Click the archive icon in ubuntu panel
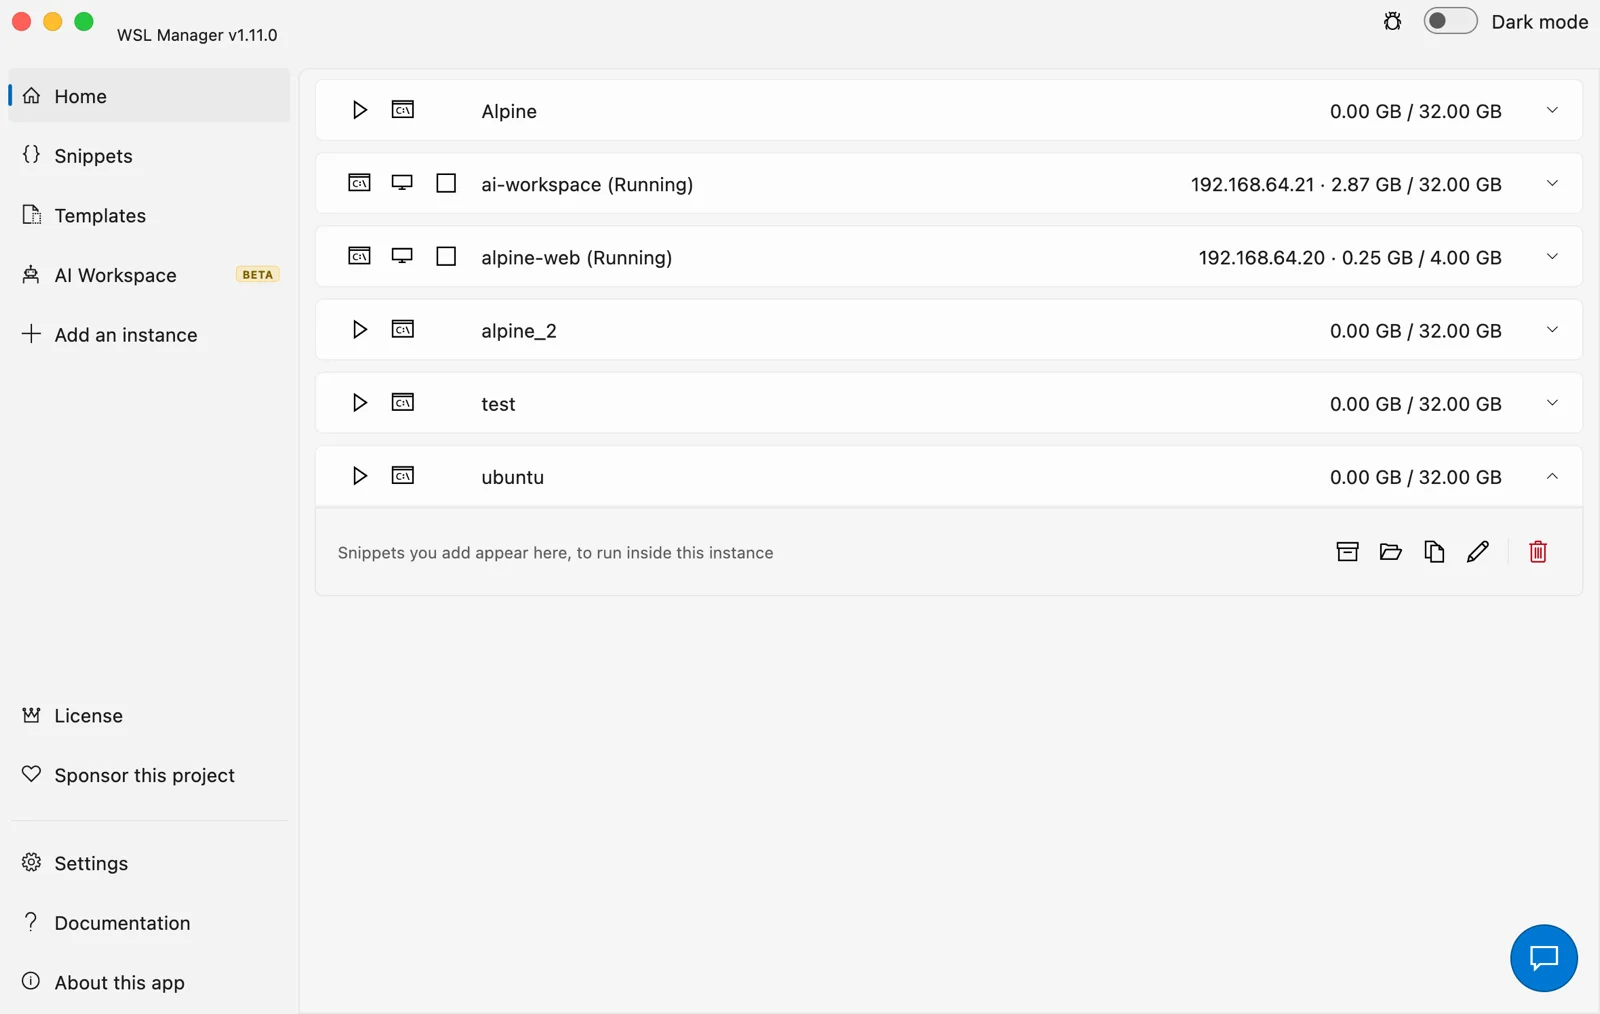Viewport: 1600px width, 1014px height. click(1347, 552)
